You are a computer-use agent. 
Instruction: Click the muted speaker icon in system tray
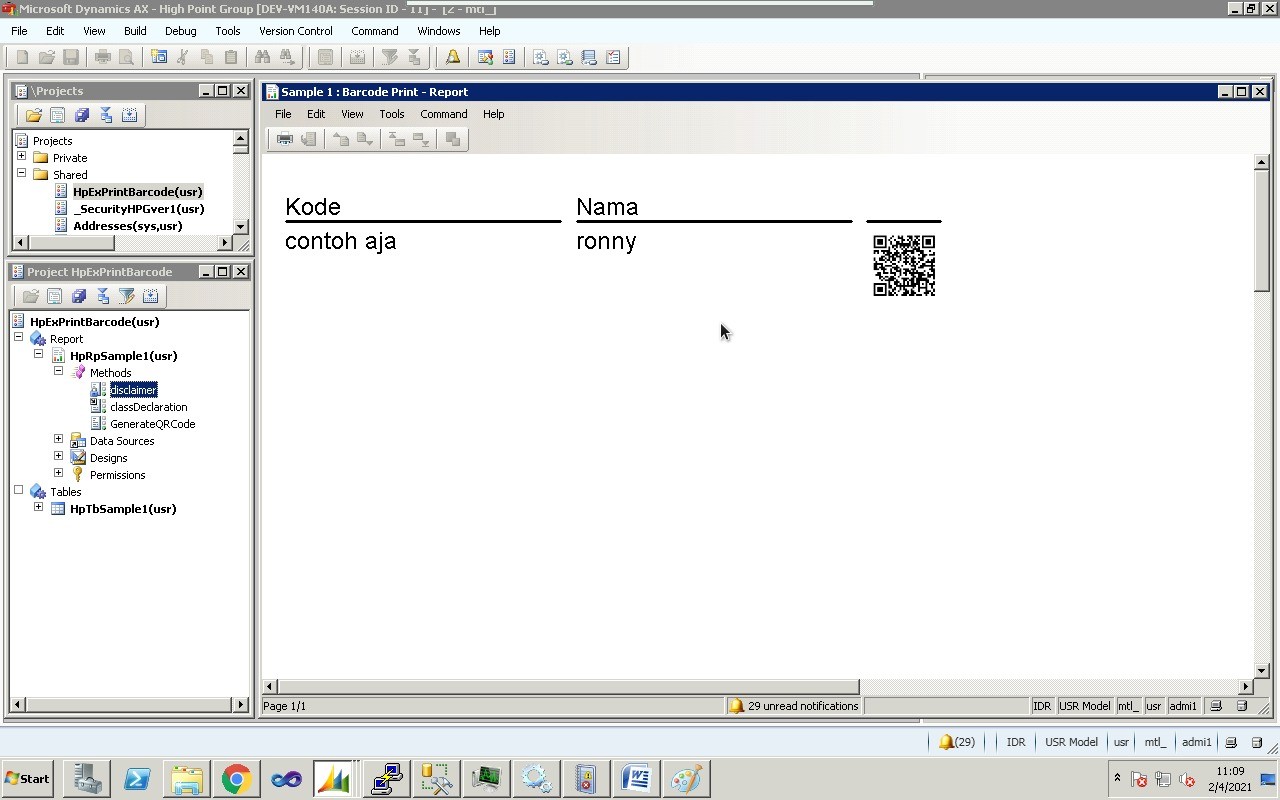coord(1187,780)
